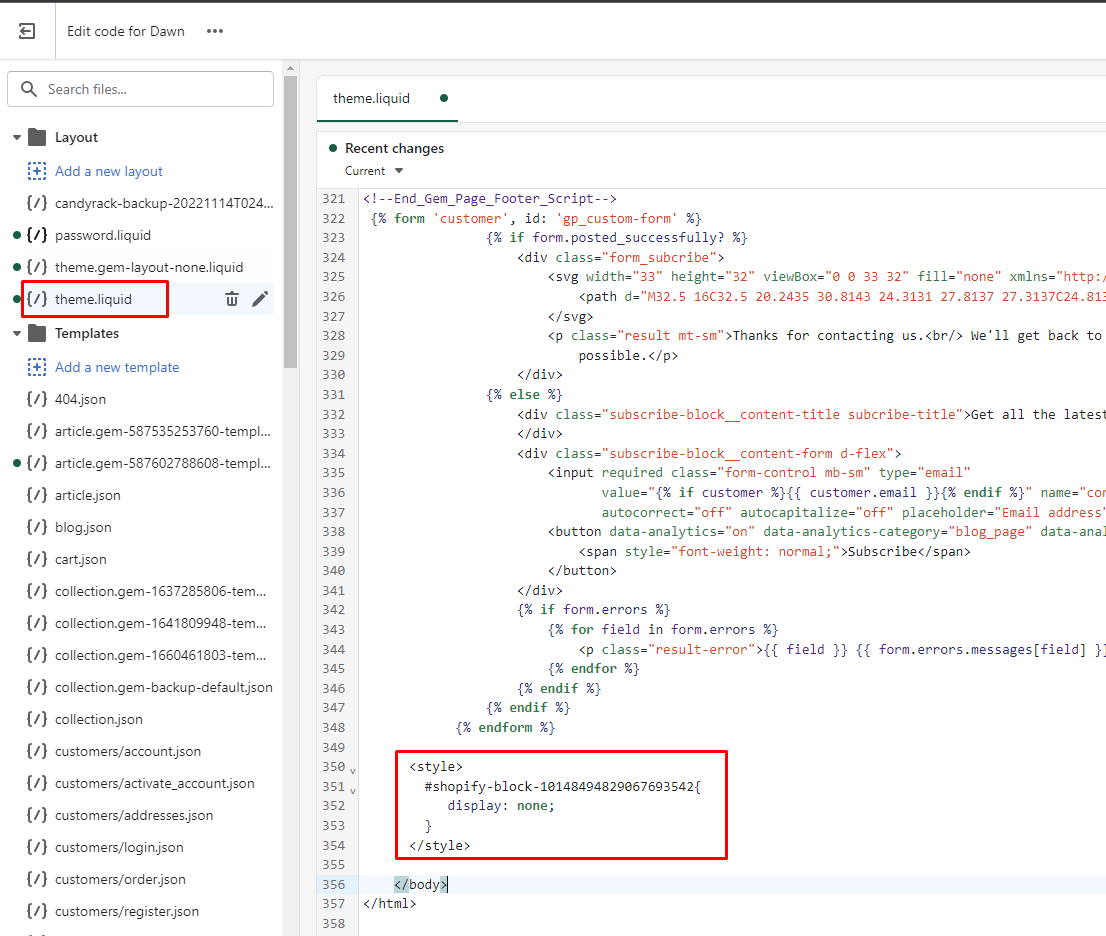Click the search magnifier icon
Image resolution: width=1106 pixels, height=936 pixels.
pos(29,89)
